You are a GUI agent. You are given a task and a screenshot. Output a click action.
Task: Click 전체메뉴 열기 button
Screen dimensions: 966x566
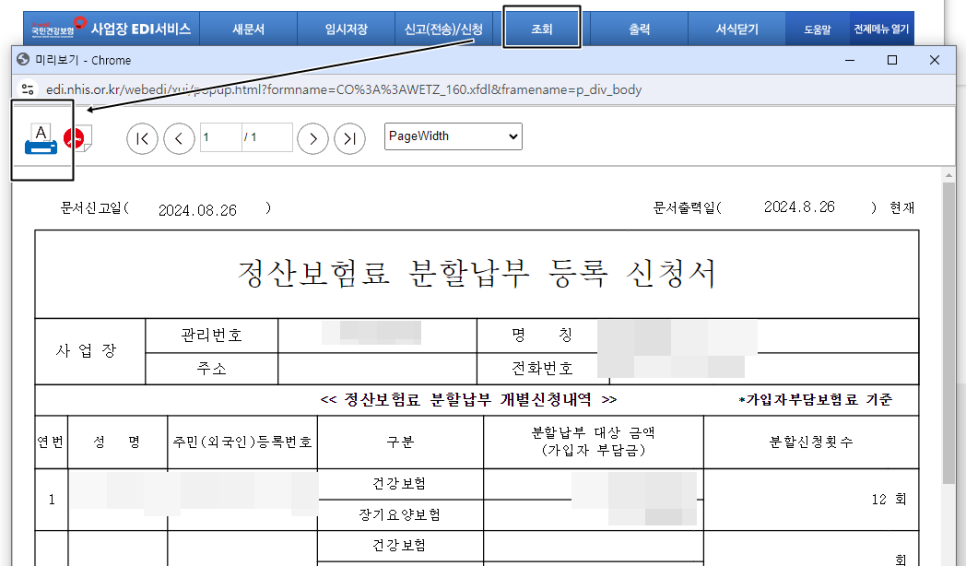[x=881, y=29]
